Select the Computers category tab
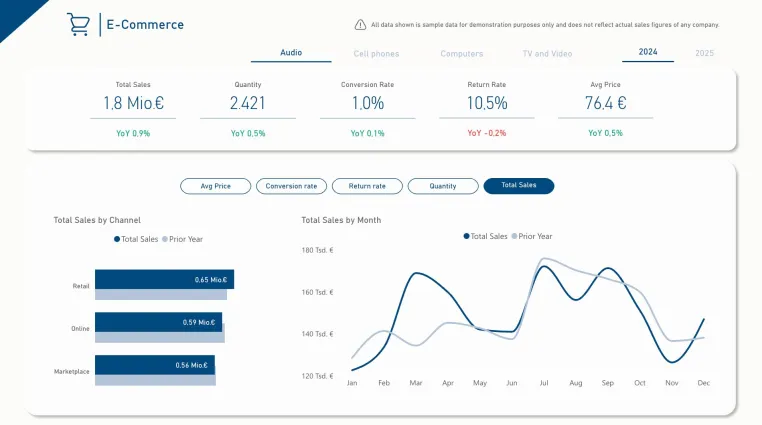This screenshot has height=425, width=762. (x=462, y=53)
